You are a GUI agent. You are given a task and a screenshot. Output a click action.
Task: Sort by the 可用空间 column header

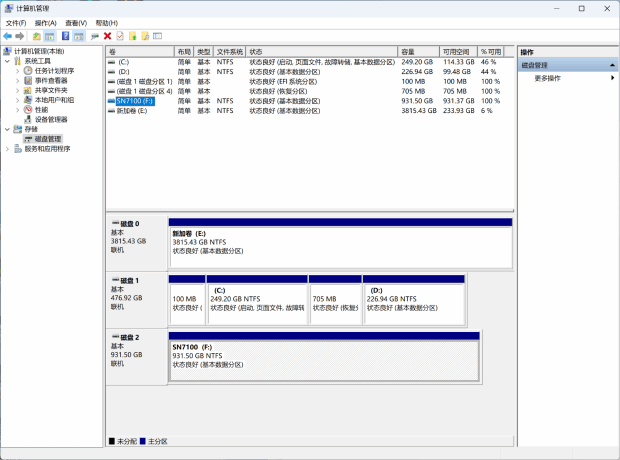(x=458, y=52)
